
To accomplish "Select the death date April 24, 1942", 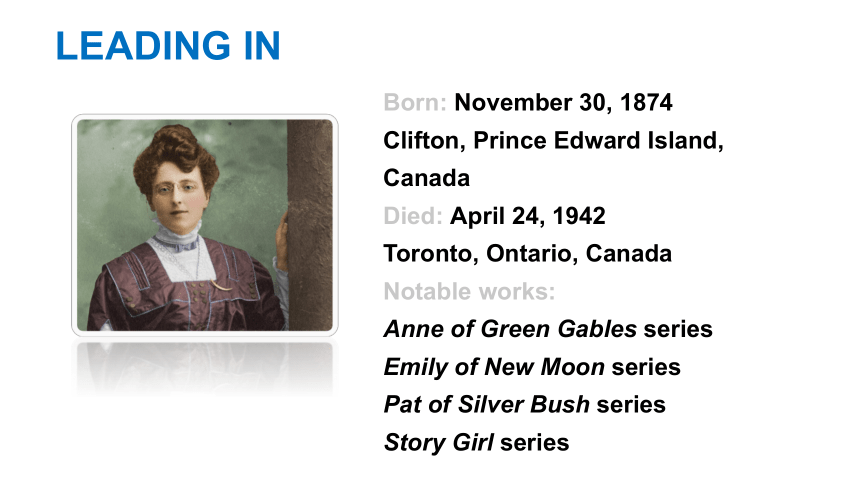I will pyautogui.click(x=528, y=216).
